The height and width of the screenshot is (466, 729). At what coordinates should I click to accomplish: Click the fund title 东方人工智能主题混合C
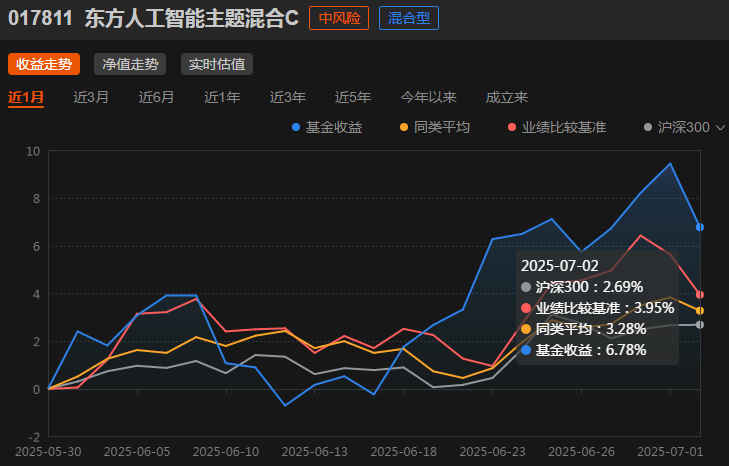pos(192,19)
